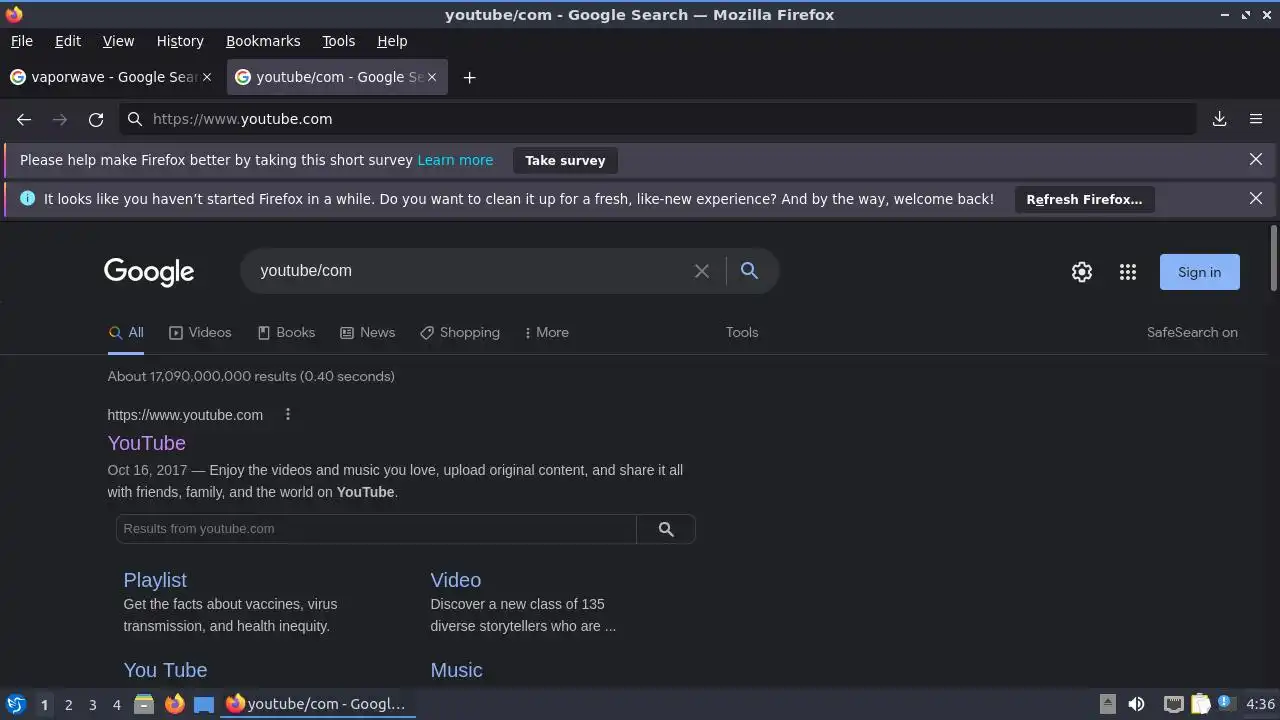This screenshot has height=720, width=1280.
Task: Select the youtube/com Firefox window in taskbar
Action: (x=318, y=704)
